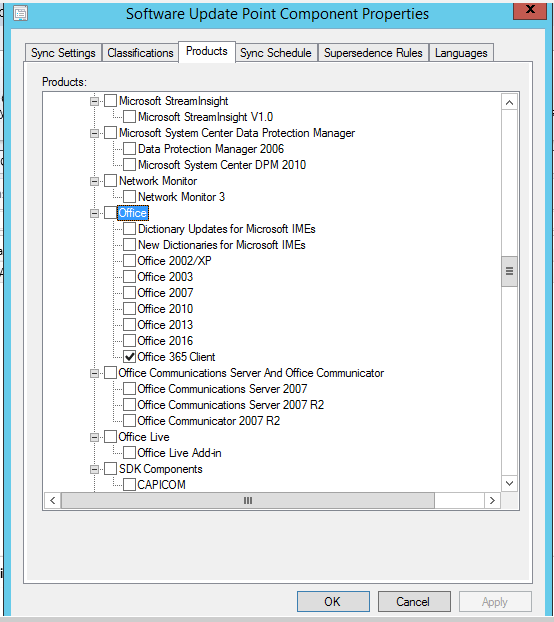Select the Office Live Add-in label
This screenshot has width=554, height=622.
tap(179, 453)
